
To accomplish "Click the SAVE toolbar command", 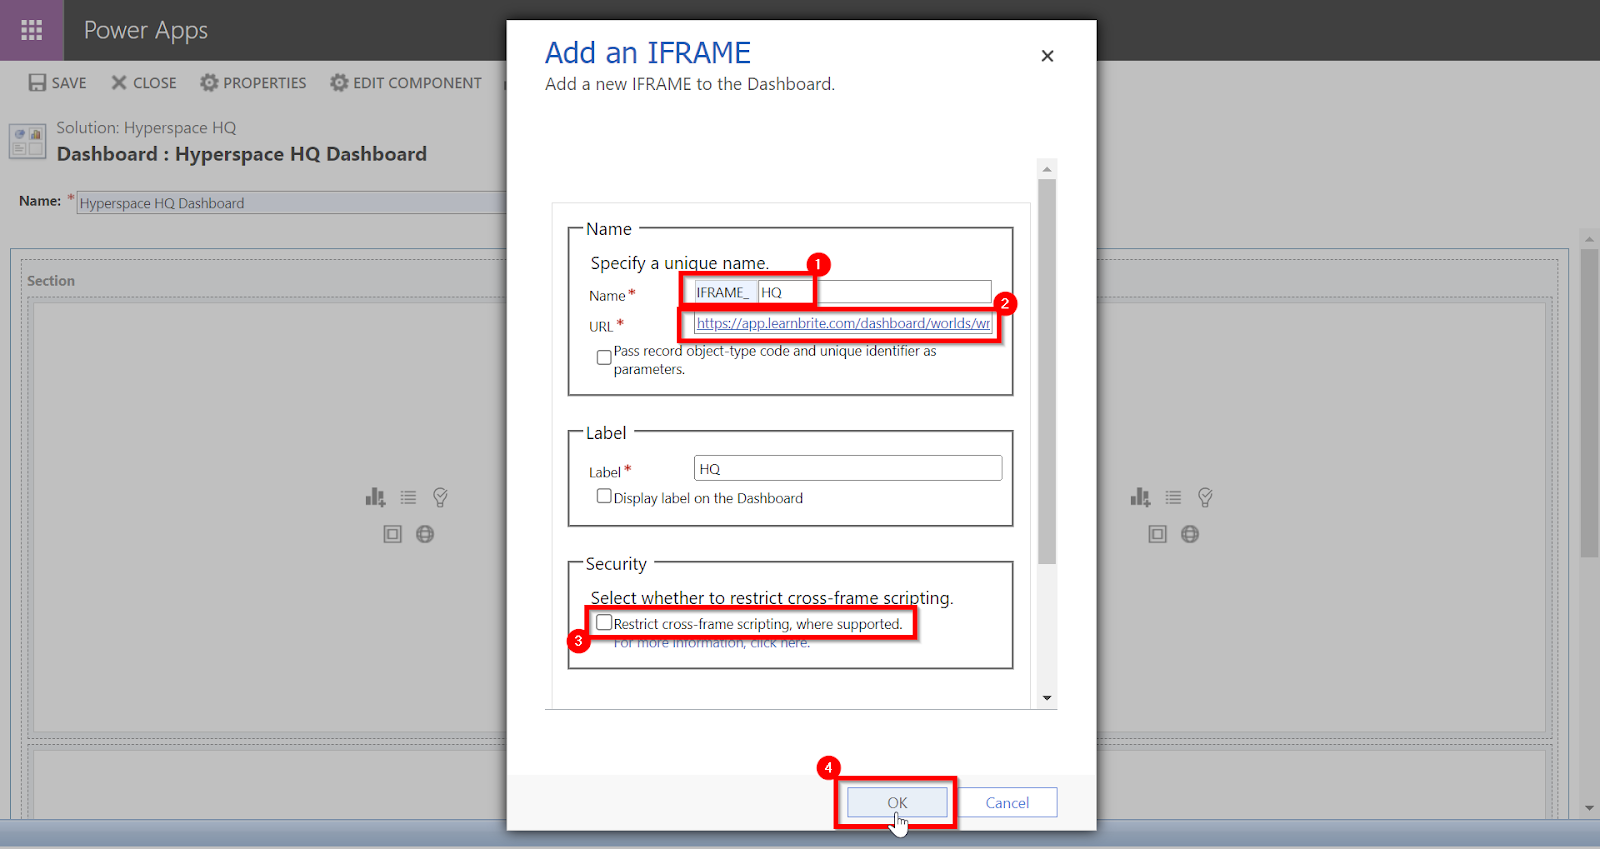I will tap(58, 83).
